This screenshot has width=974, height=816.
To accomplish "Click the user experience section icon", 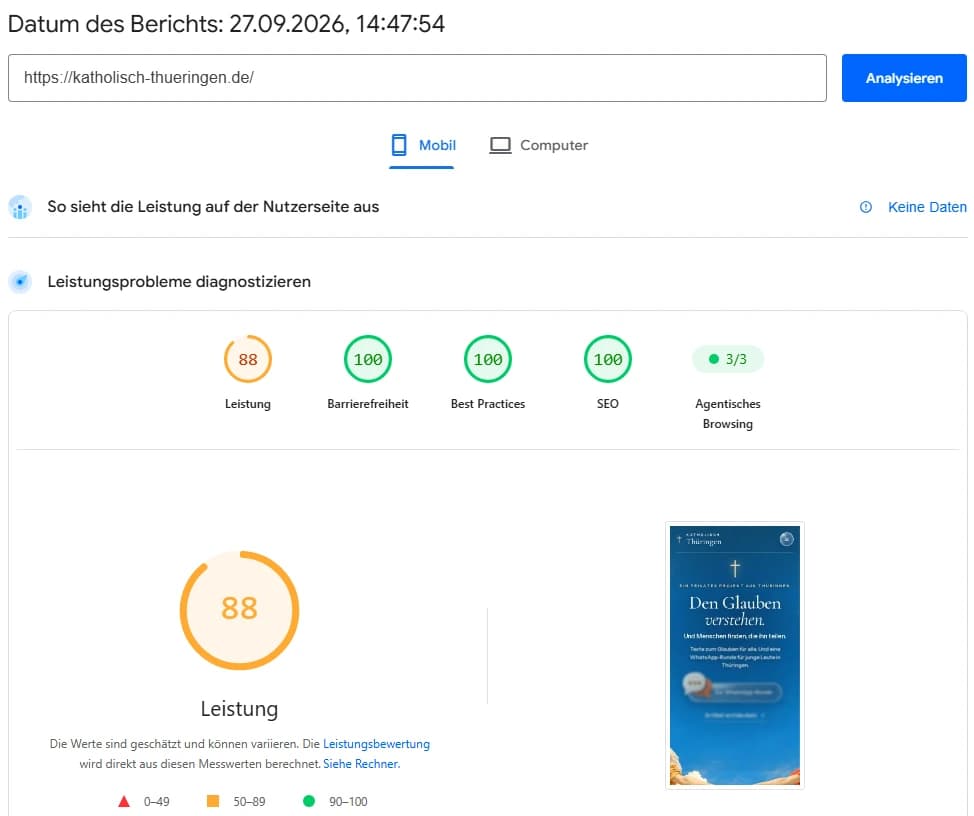I will click(x=20, y=207).
